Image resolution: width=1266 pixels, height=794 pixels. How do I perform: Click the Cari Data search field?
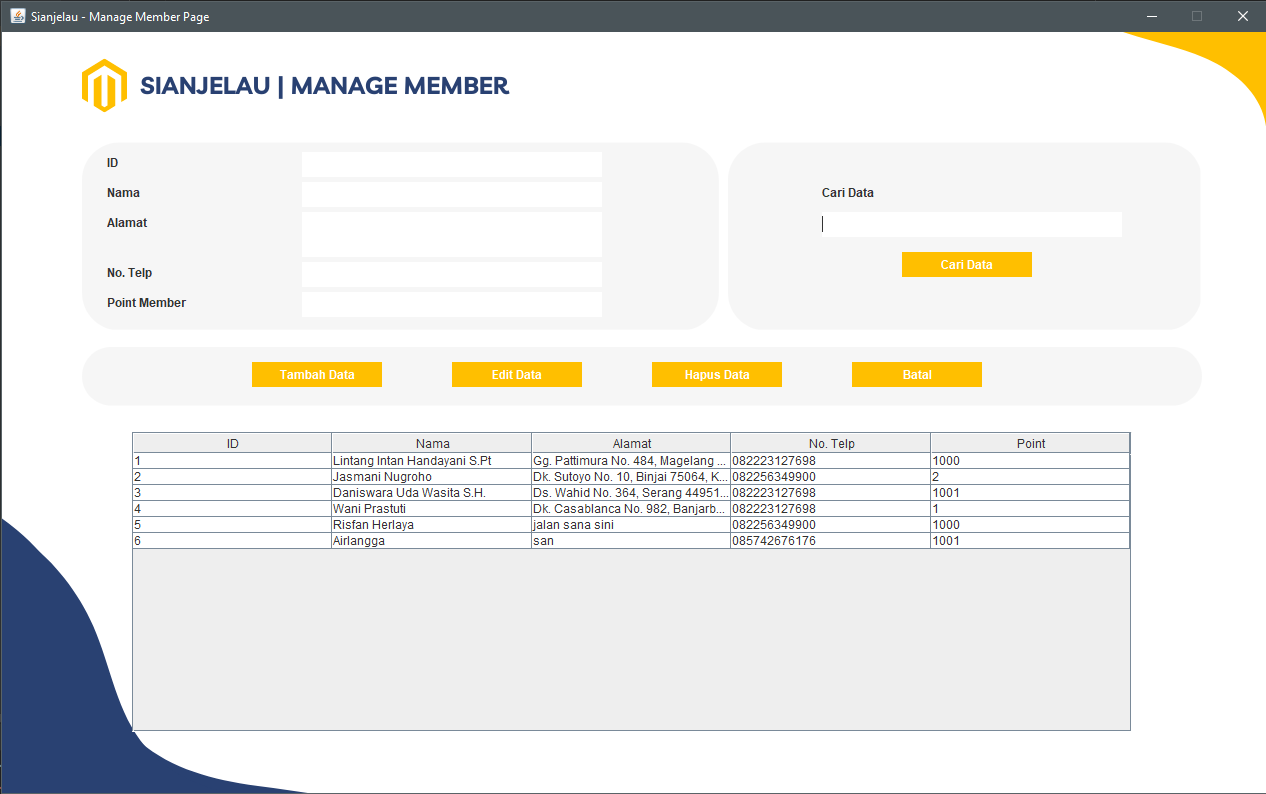[x=972, y=224]
